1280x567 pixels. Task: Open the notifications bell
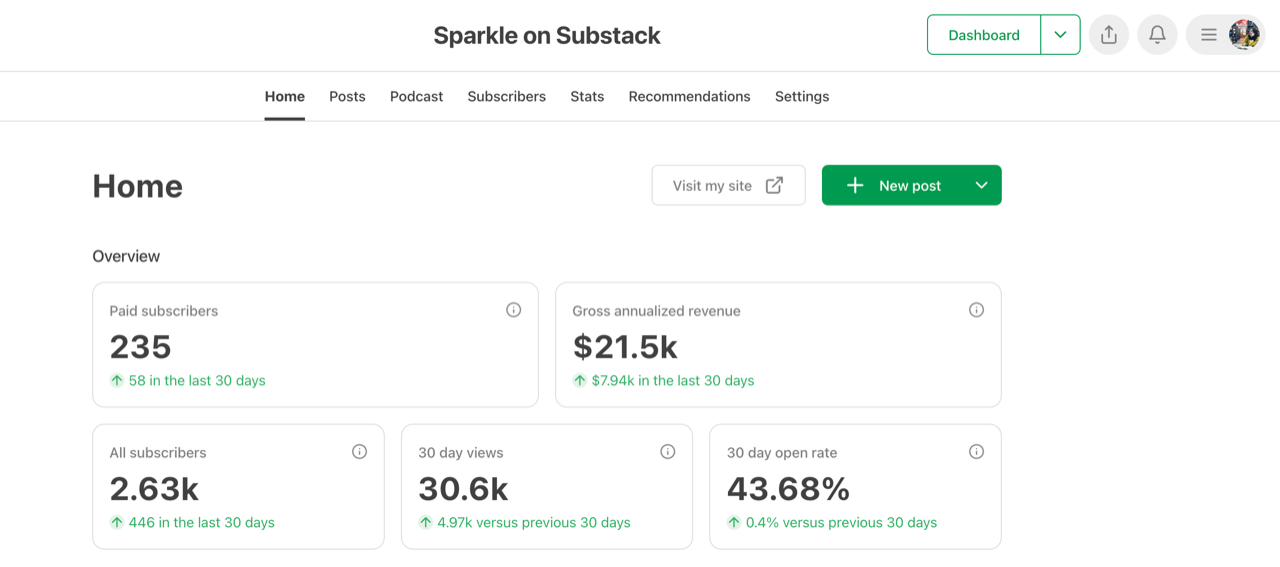click(1157, 35)
